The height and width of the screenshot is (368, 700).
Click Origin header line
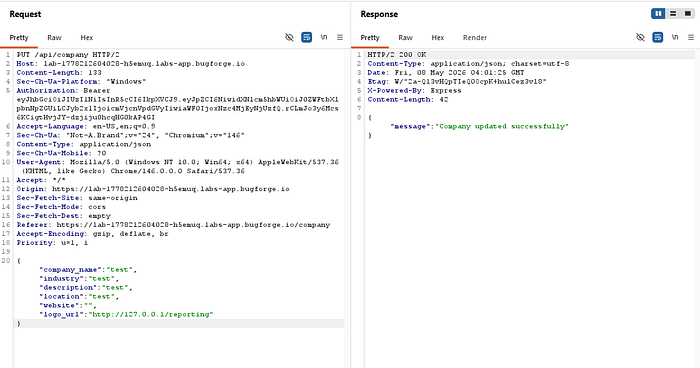153,189
